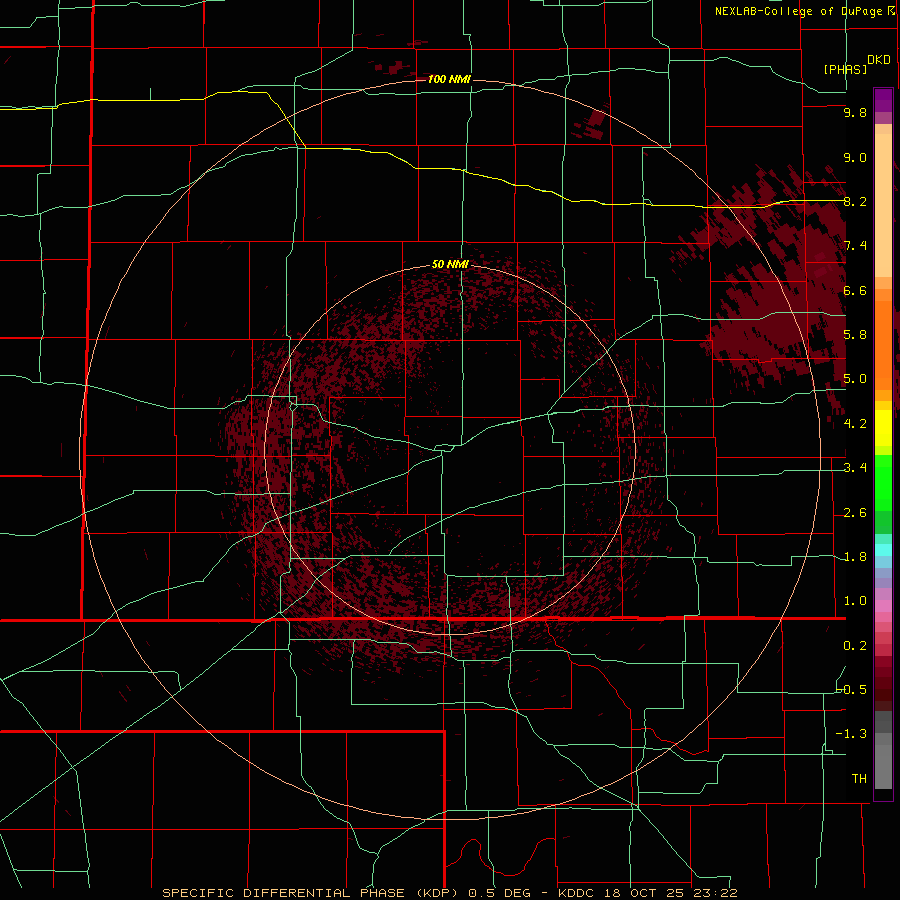Click the 4.2 scale value
The width and height of the screenshot is (900, 900).
[855, 424]
